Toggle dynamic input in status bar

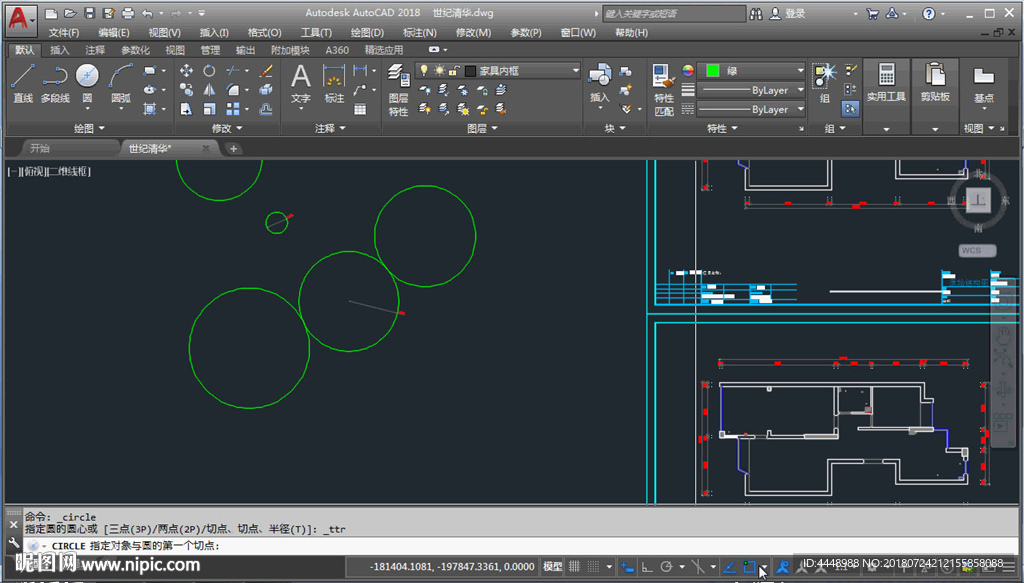coord(627,567)
